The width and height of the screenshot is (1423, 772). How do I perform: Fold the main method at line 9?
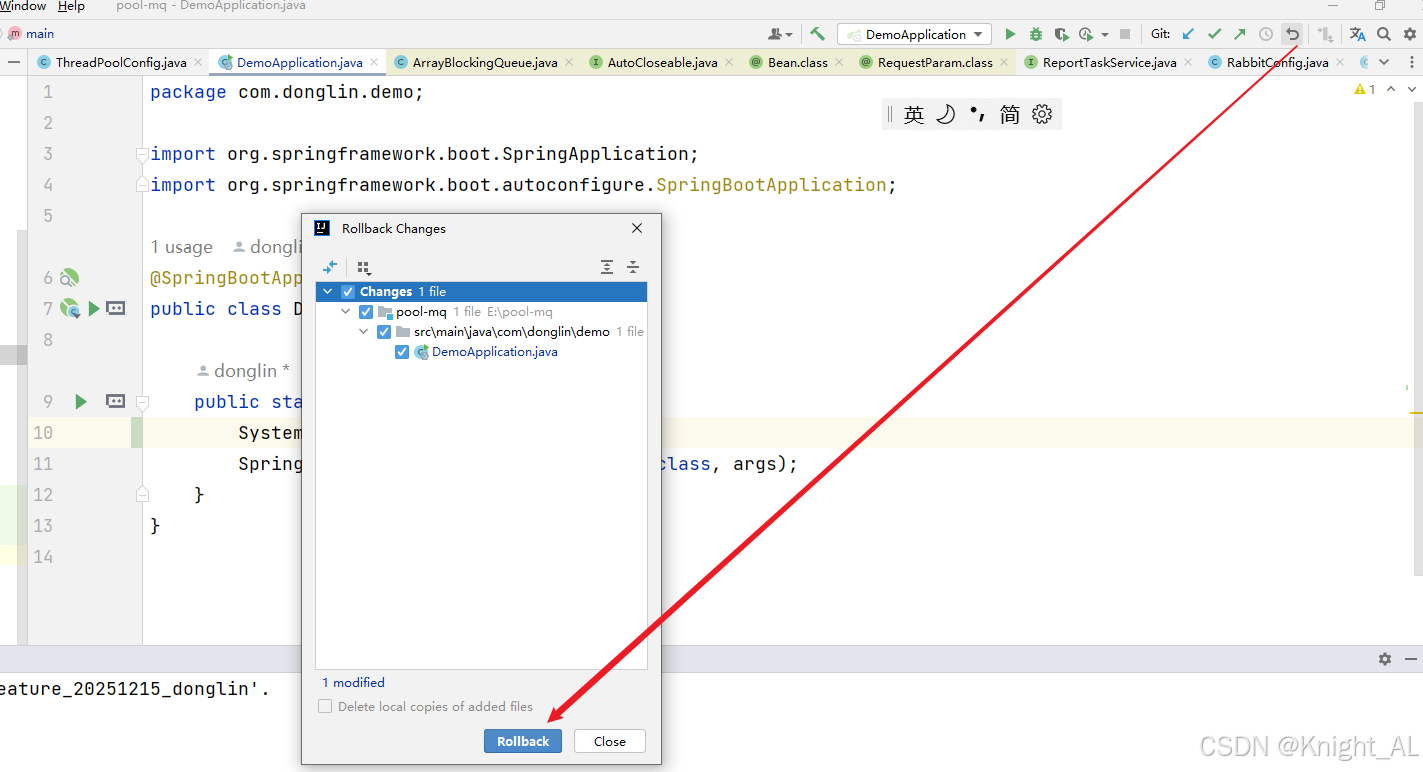142,402
